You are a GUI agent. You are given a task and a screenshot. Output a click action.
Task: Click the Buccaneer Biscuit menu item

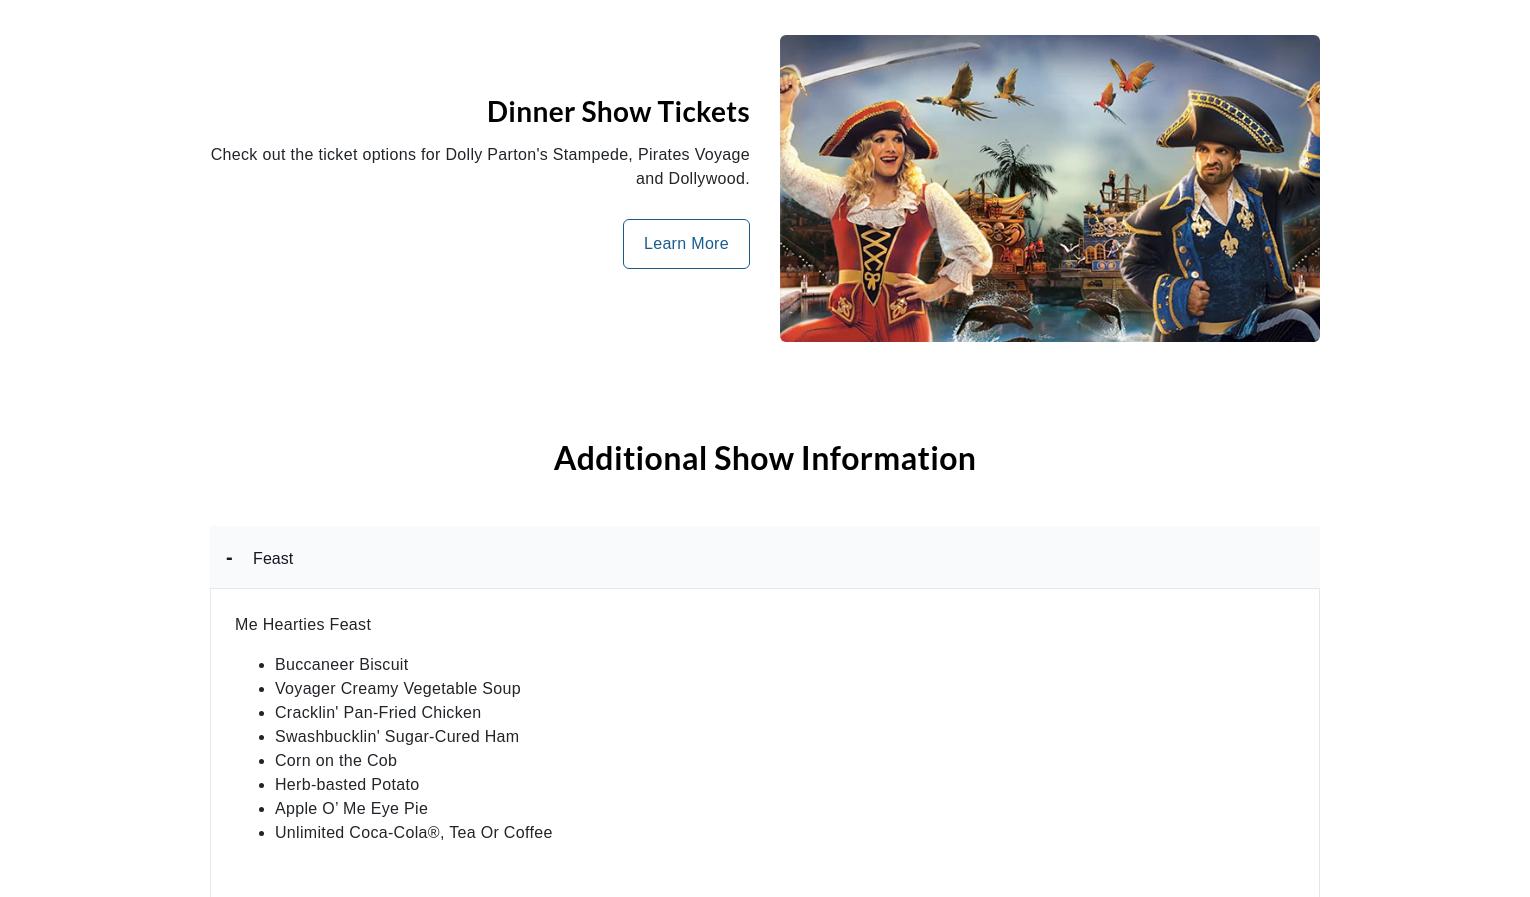tap(341, 665)
